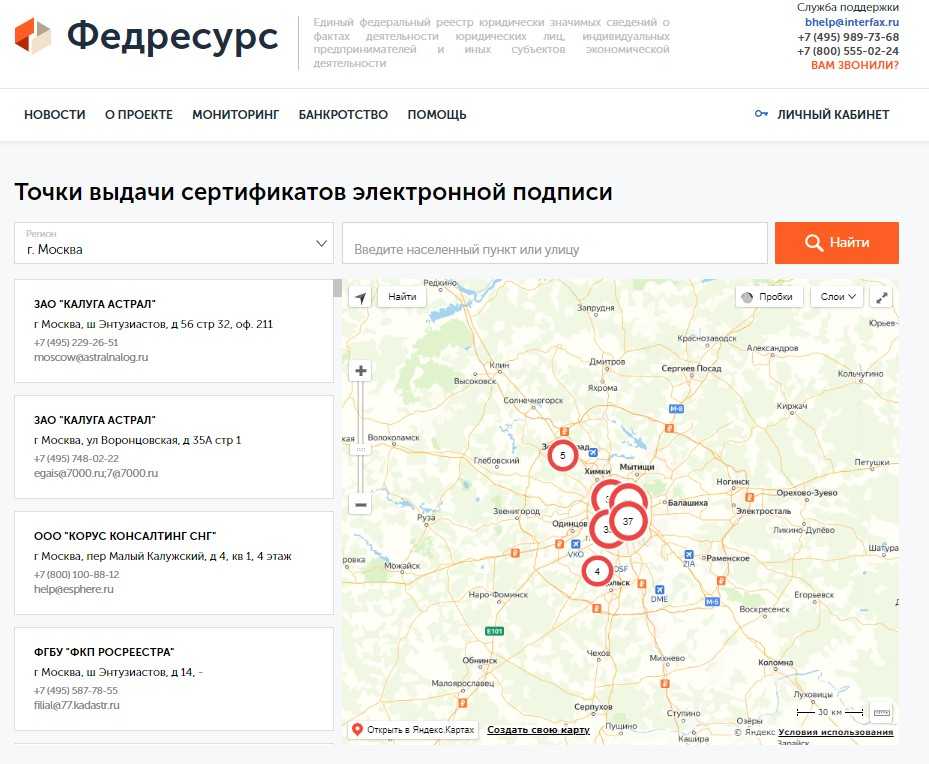The image size is (929, 764).
Task: Open Личный кабинет login link
Action: (822, 115)
